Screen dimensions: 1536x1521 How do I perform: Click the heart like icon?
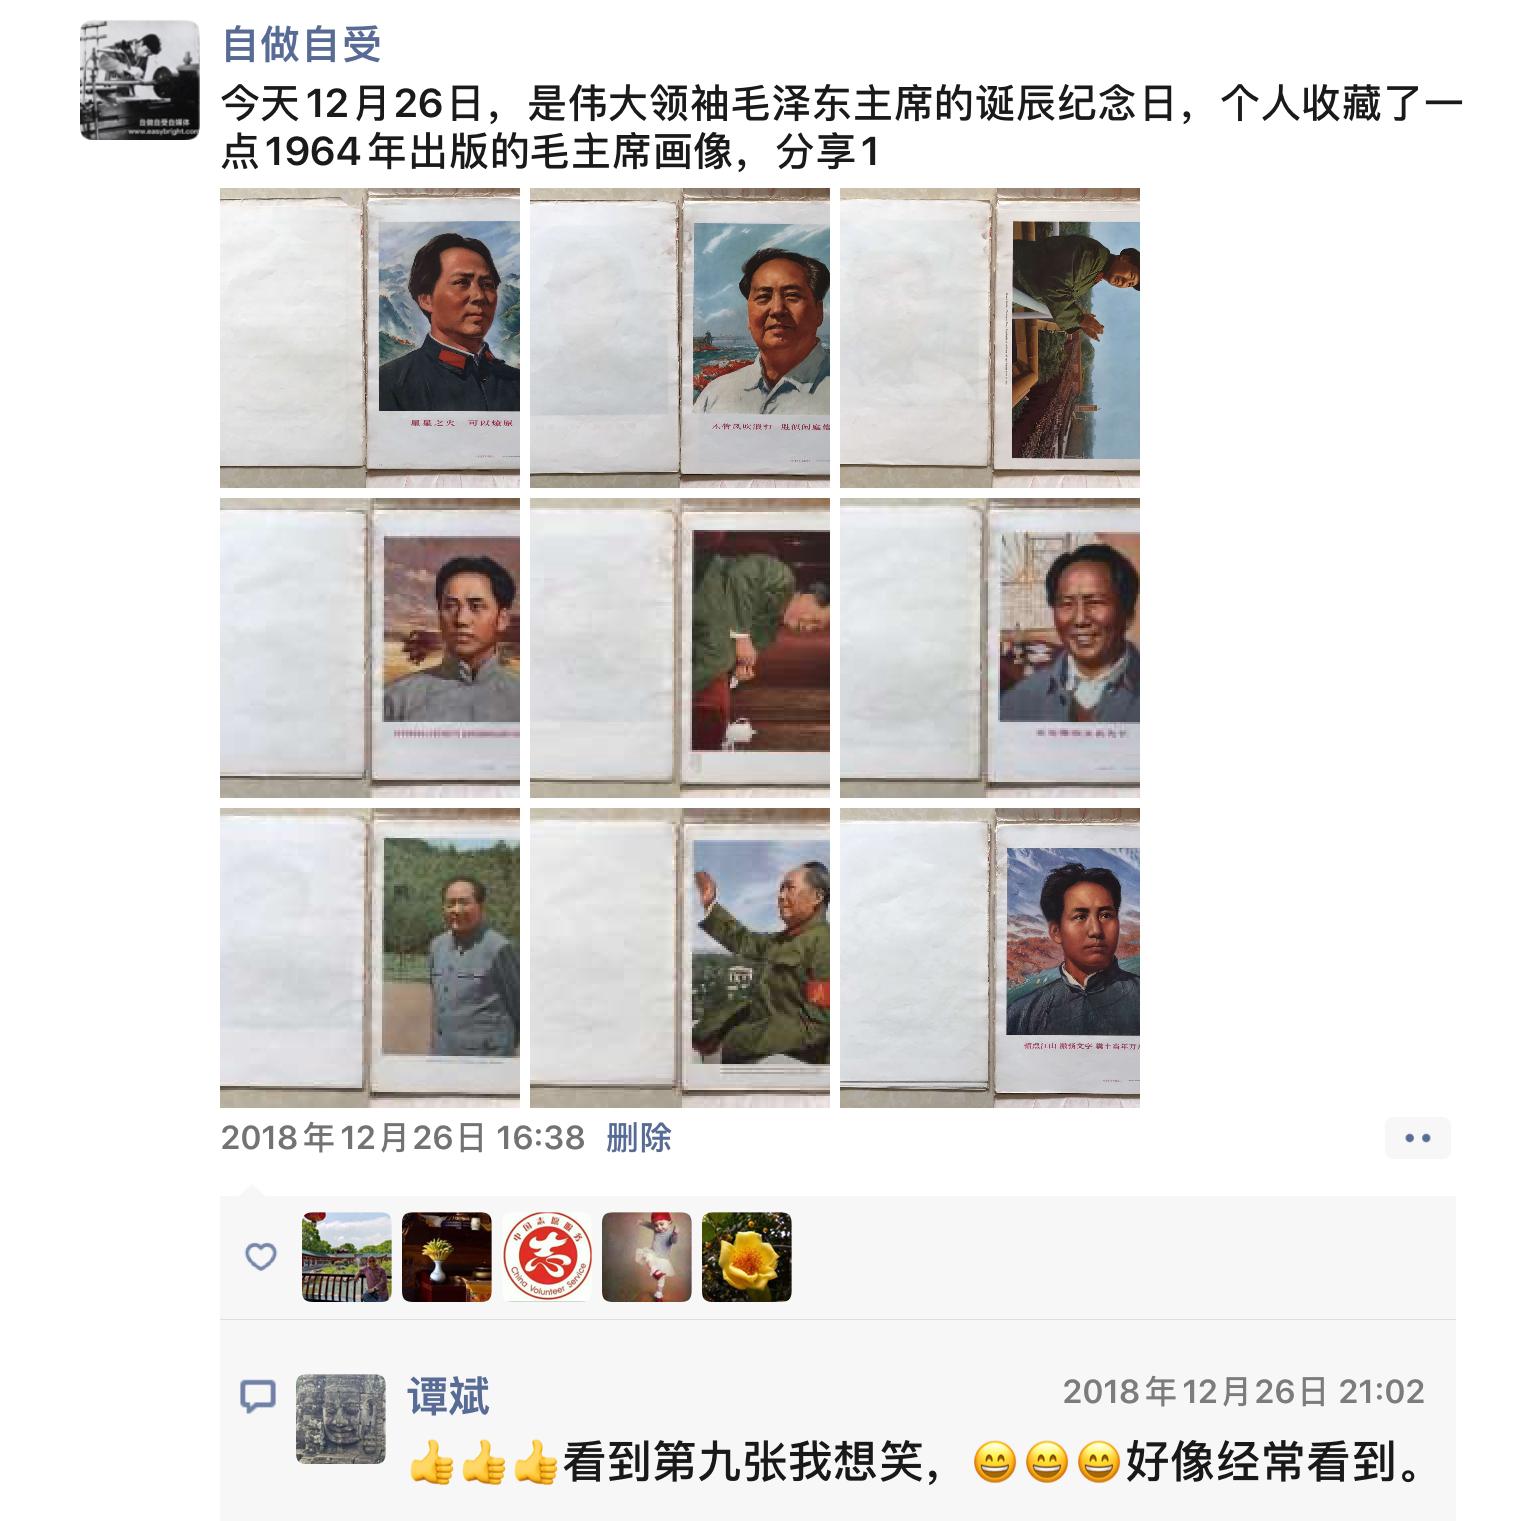pos(261,1257)
